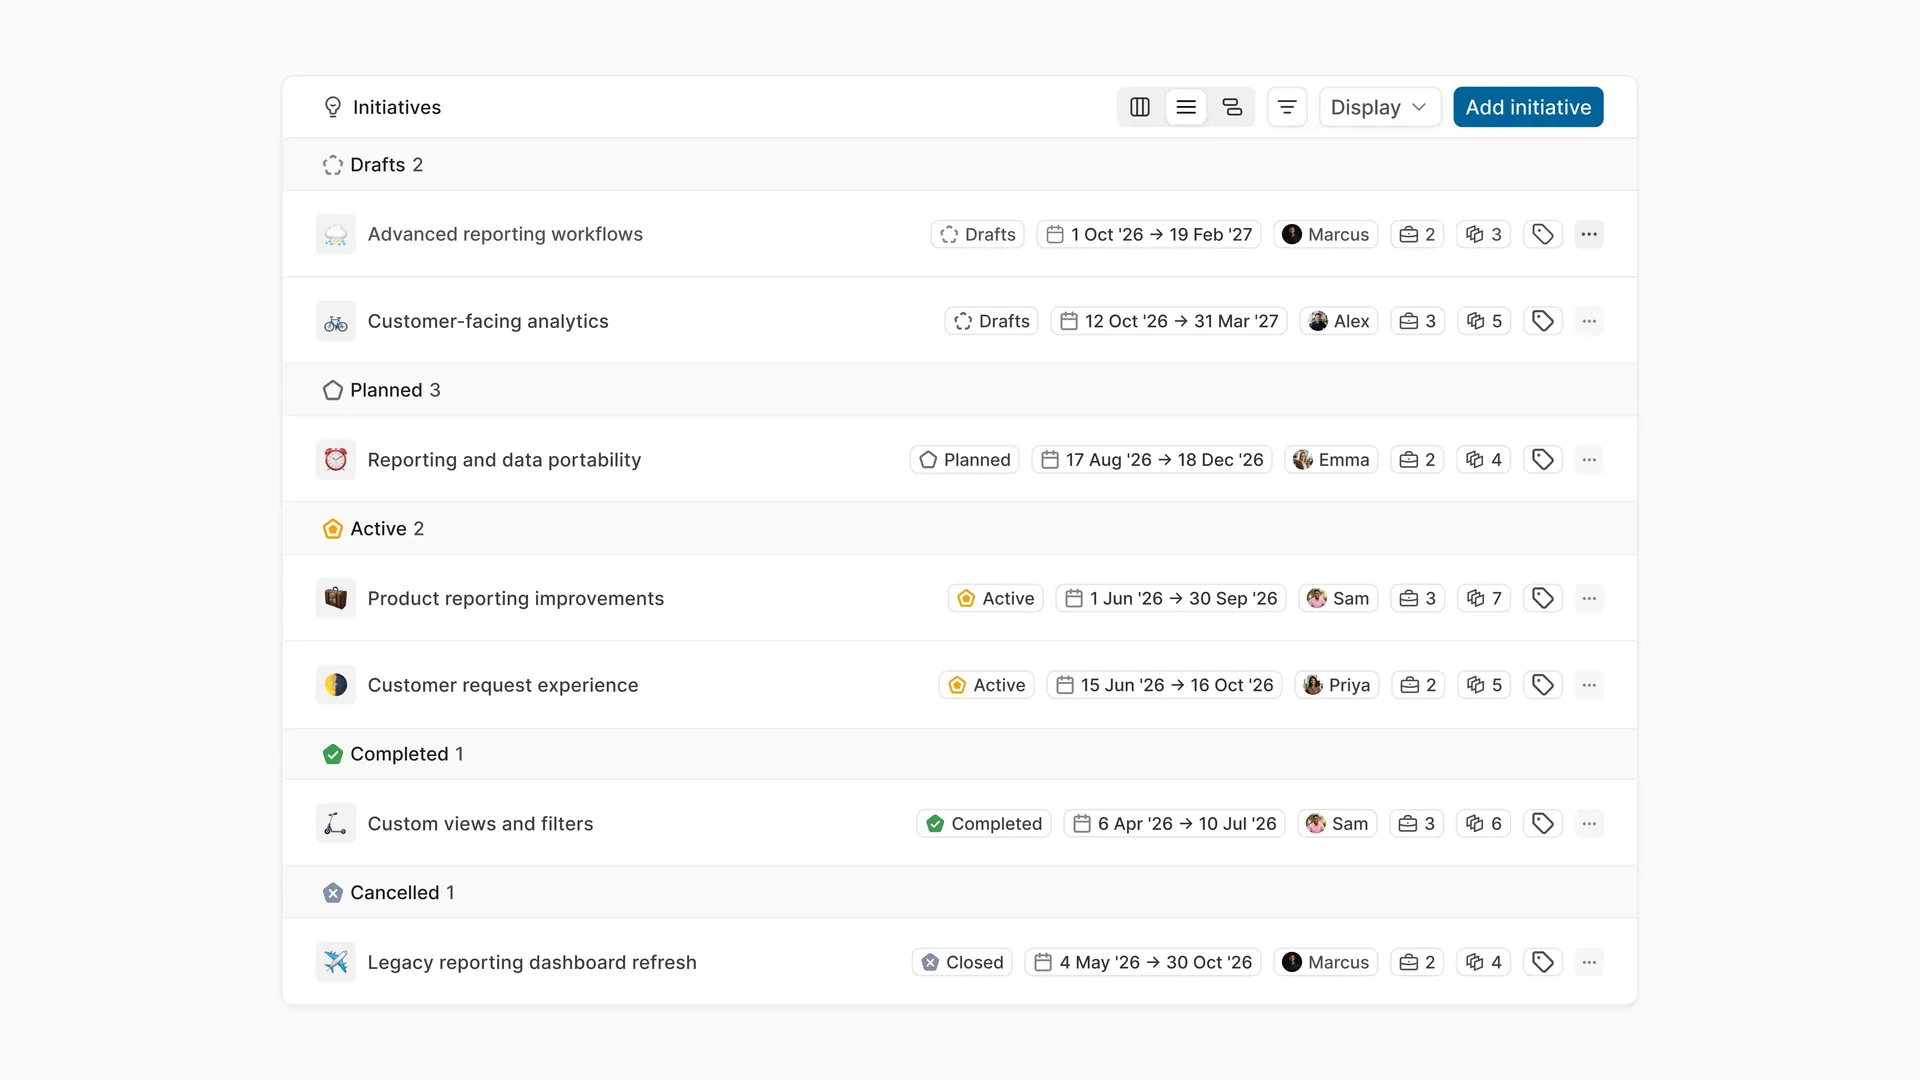Collapse the Drafts group header

click(960, 165)
